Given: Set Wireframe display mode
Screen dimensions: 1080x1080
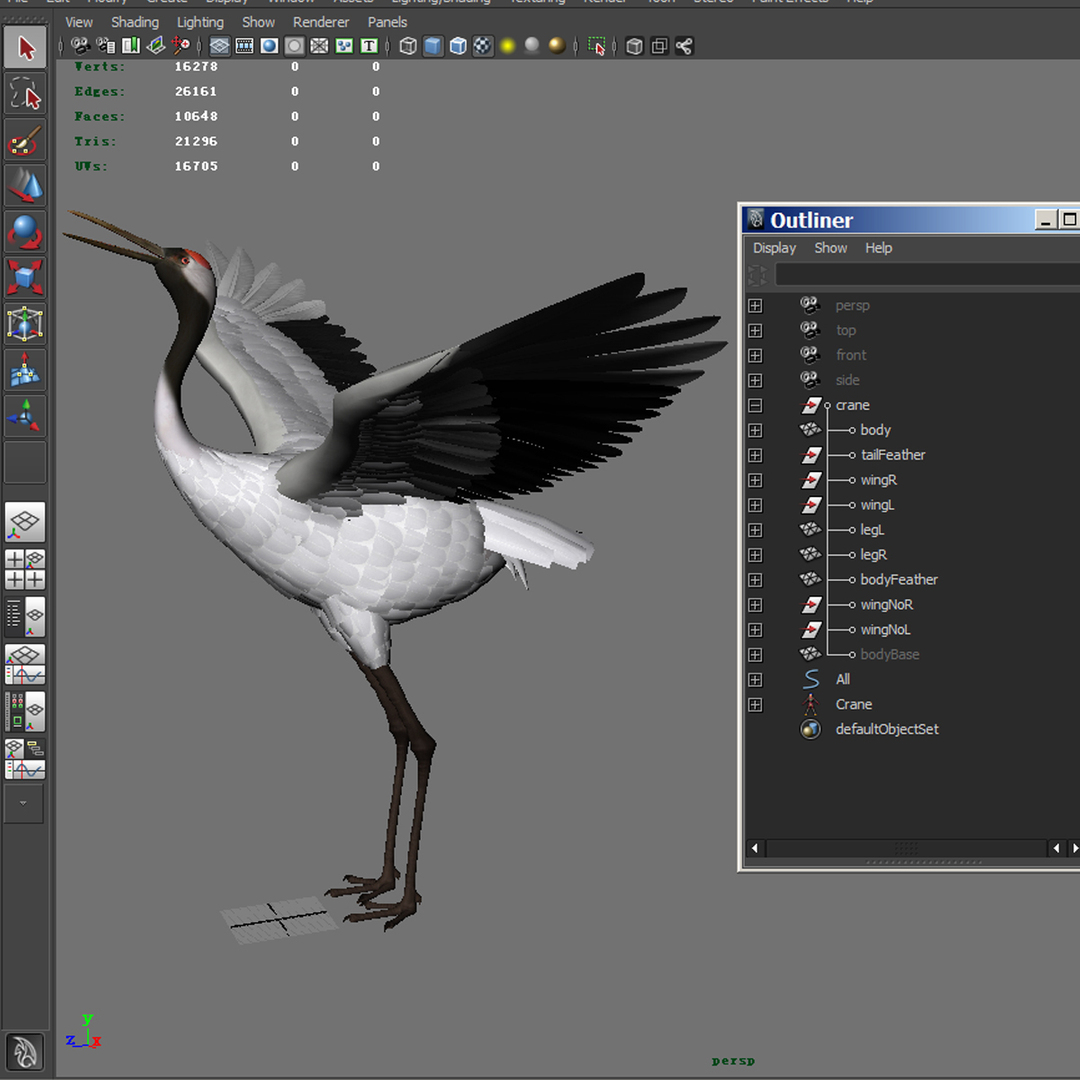Looking at the screenshot, I should point(408,46).
